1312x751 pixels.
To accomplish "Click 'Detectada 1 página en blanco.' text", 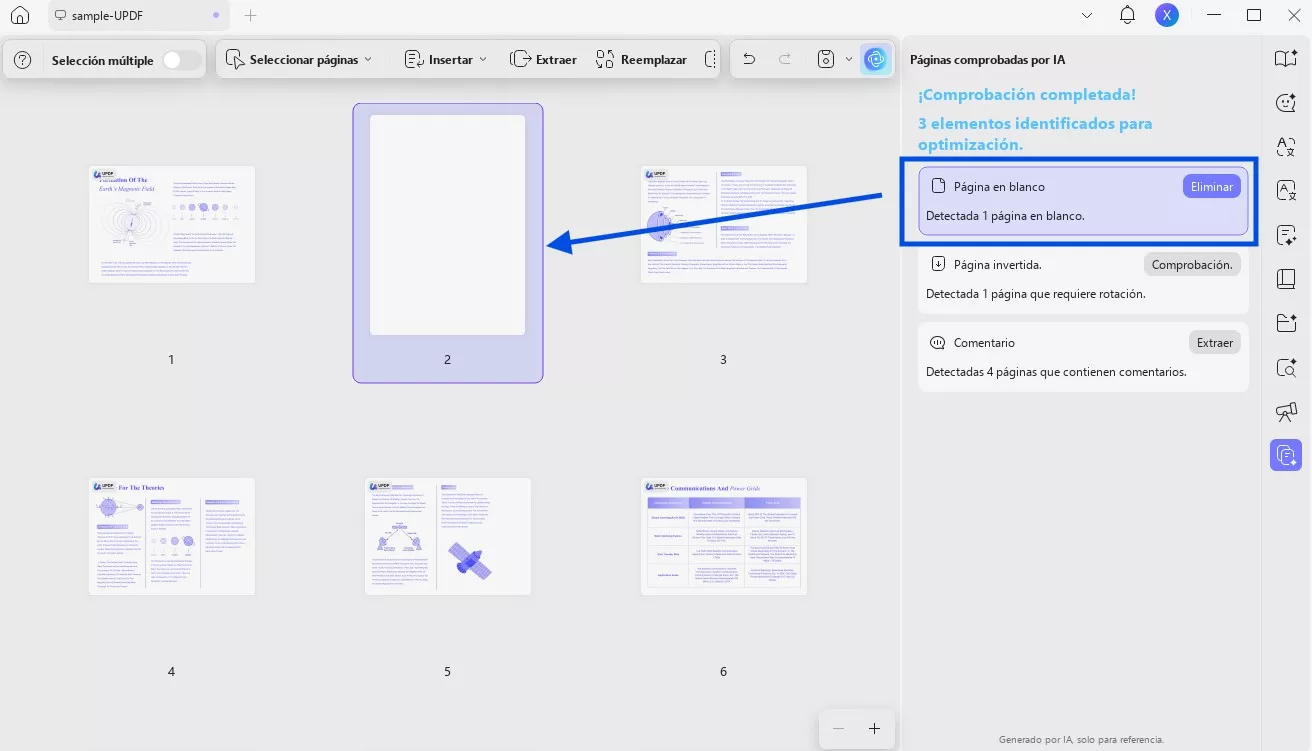I will [x=1005, y=216].
